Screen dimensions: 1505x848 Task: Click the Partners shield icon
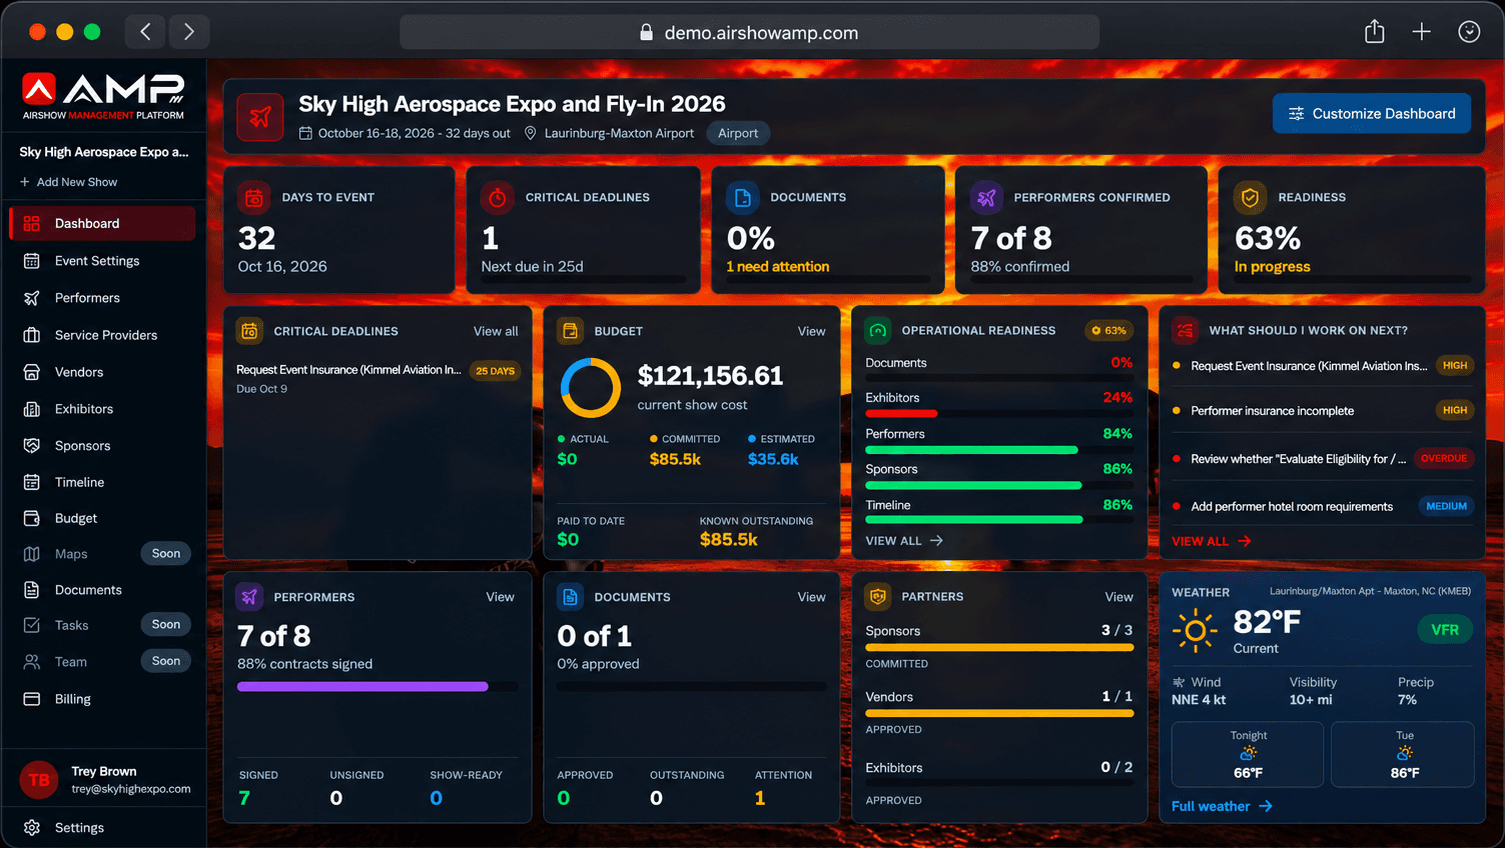click(x=878, y=596)
